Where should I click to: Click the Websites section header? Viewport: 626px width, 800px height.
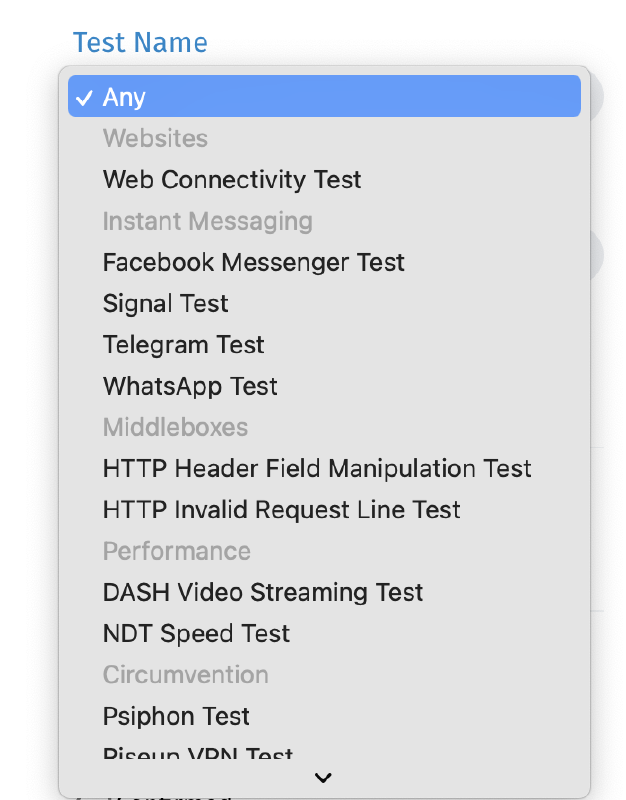(x=155, y=138)
